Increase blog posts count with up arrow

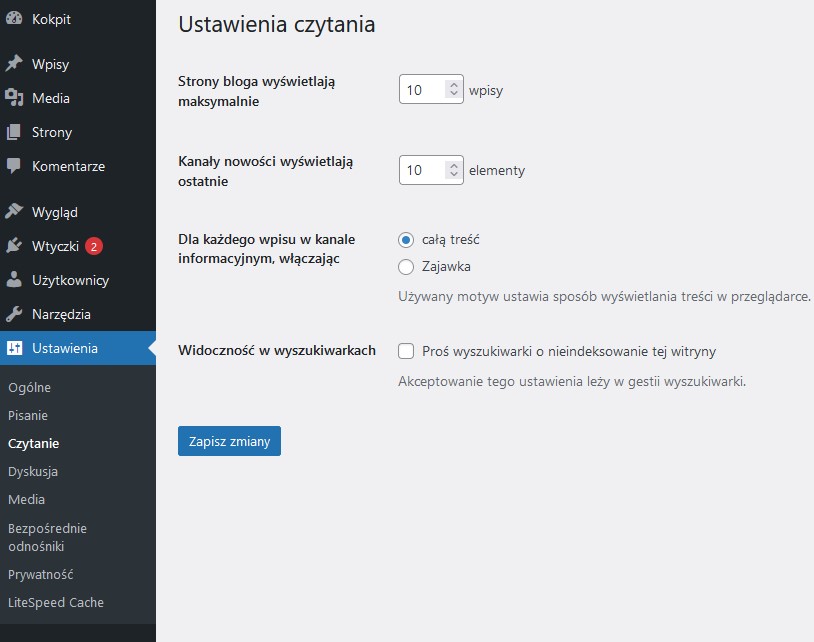click(x=454, y=85)
